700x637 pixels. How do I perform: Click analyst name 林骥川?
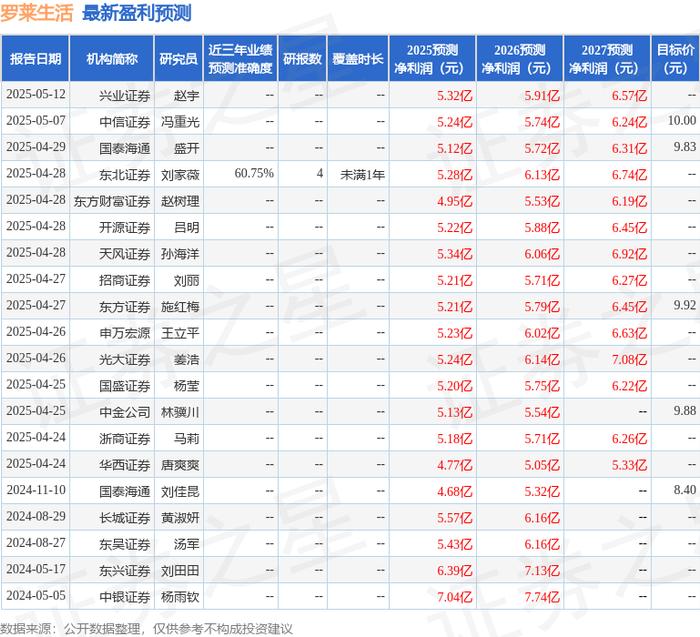click(180, 412)
